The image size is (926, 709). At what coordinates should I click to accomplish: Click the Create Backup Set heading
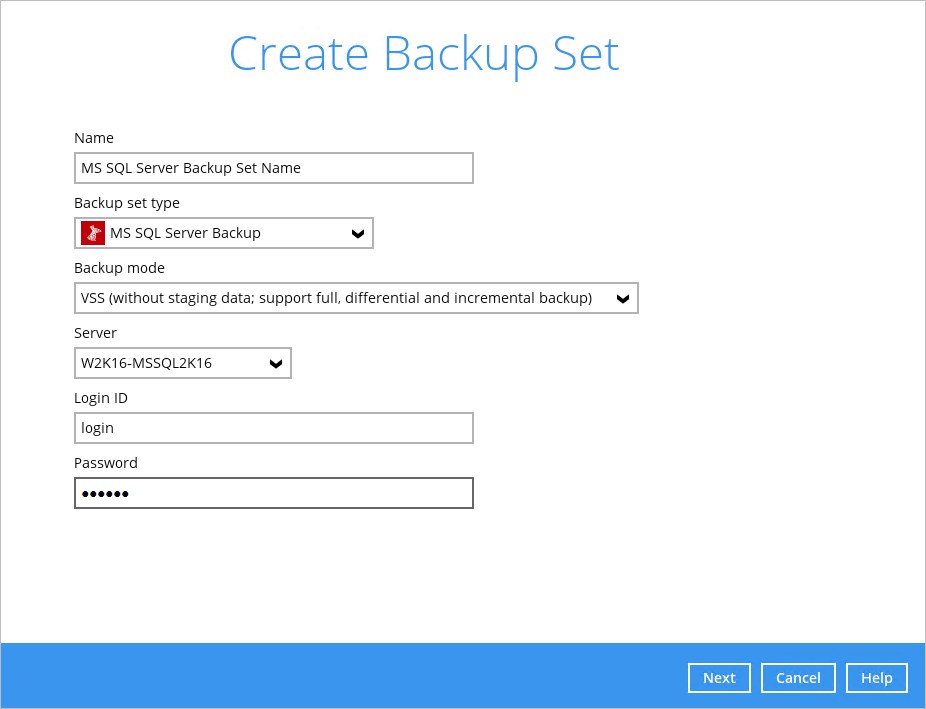(424, 54)
